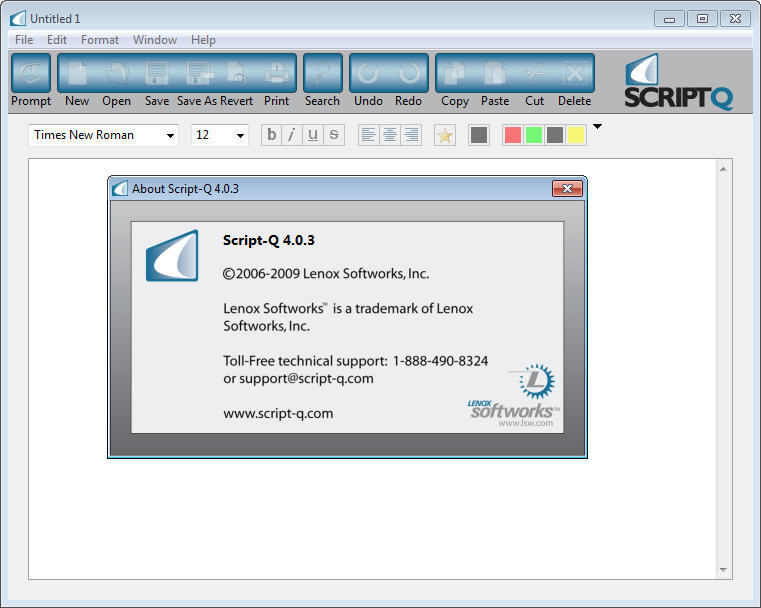Save the current script
This screenshot has width=761, height=608.
point(157,73)
